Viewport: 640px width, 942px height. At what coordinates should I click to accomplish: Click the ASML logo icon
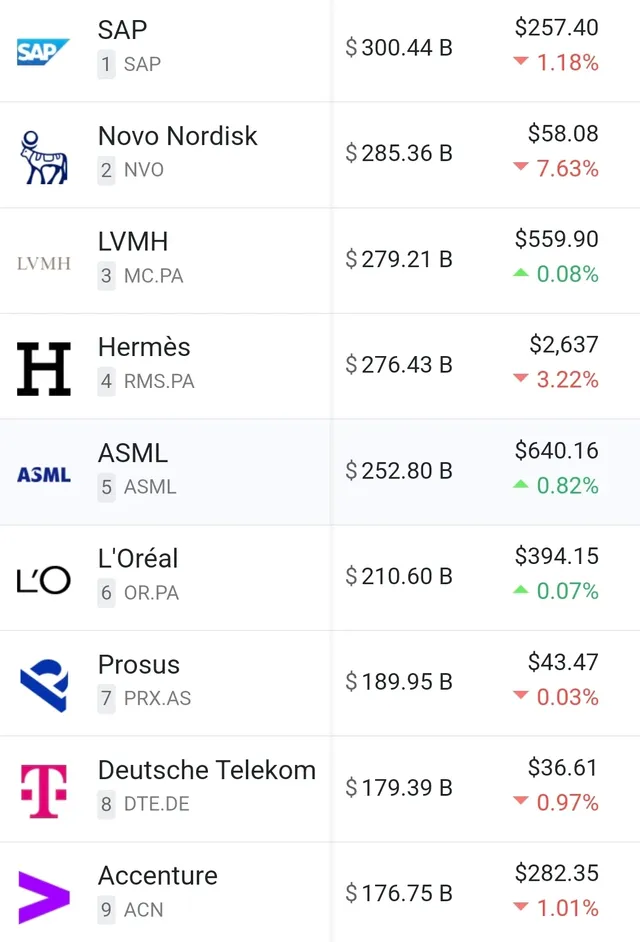click(x=43, y=473)
